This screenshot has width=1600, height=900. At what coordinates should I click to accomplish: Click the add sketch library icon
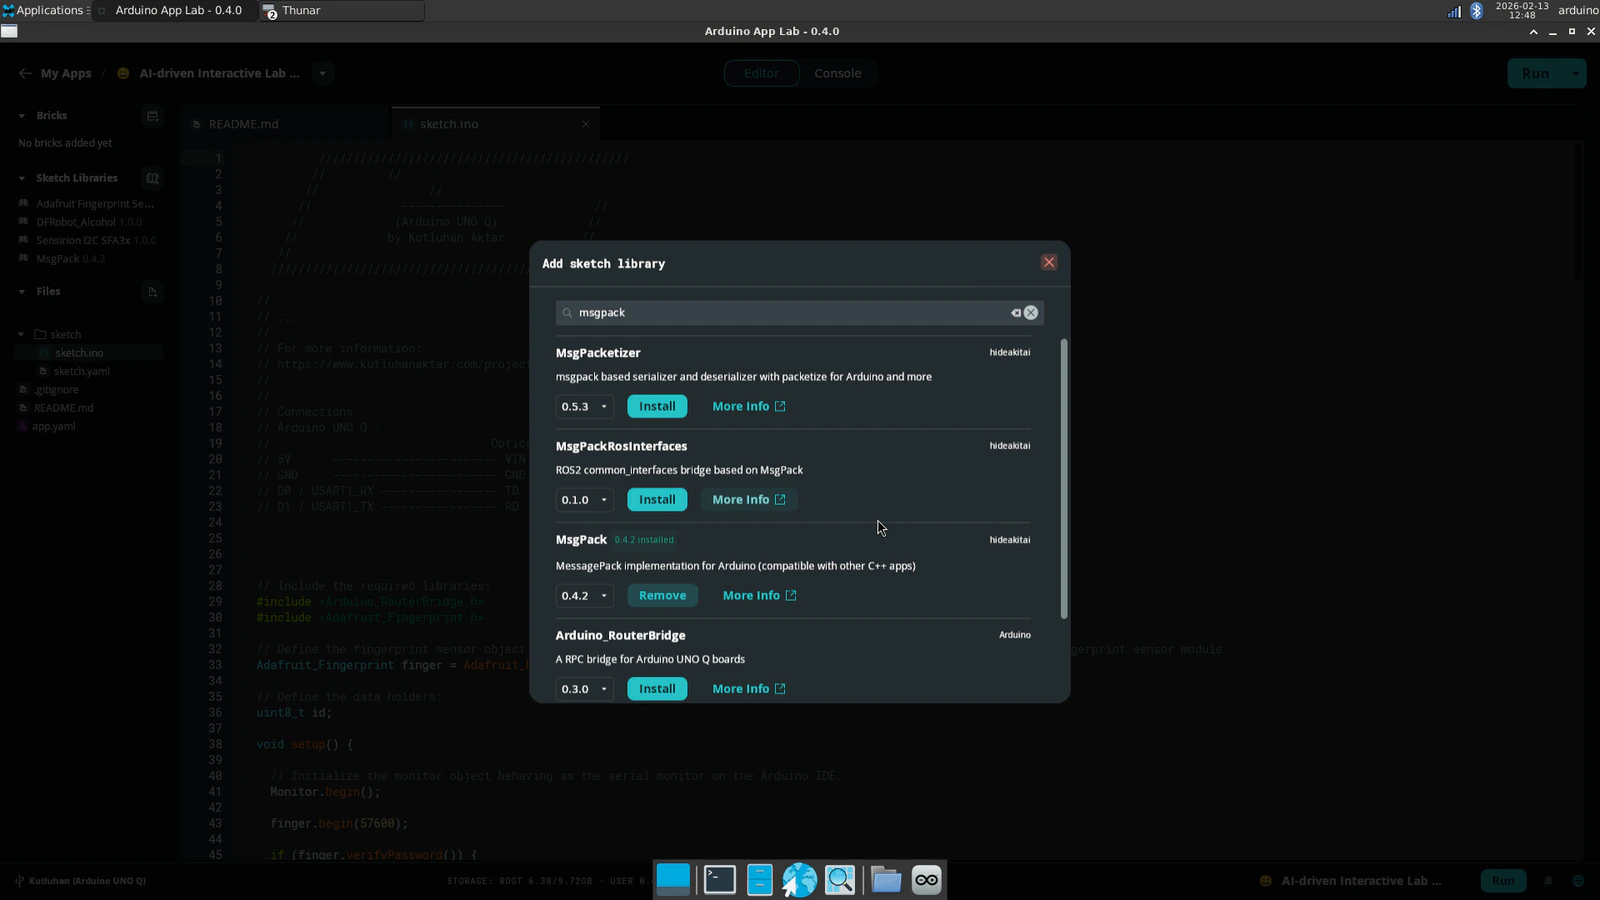click(152, 178)
